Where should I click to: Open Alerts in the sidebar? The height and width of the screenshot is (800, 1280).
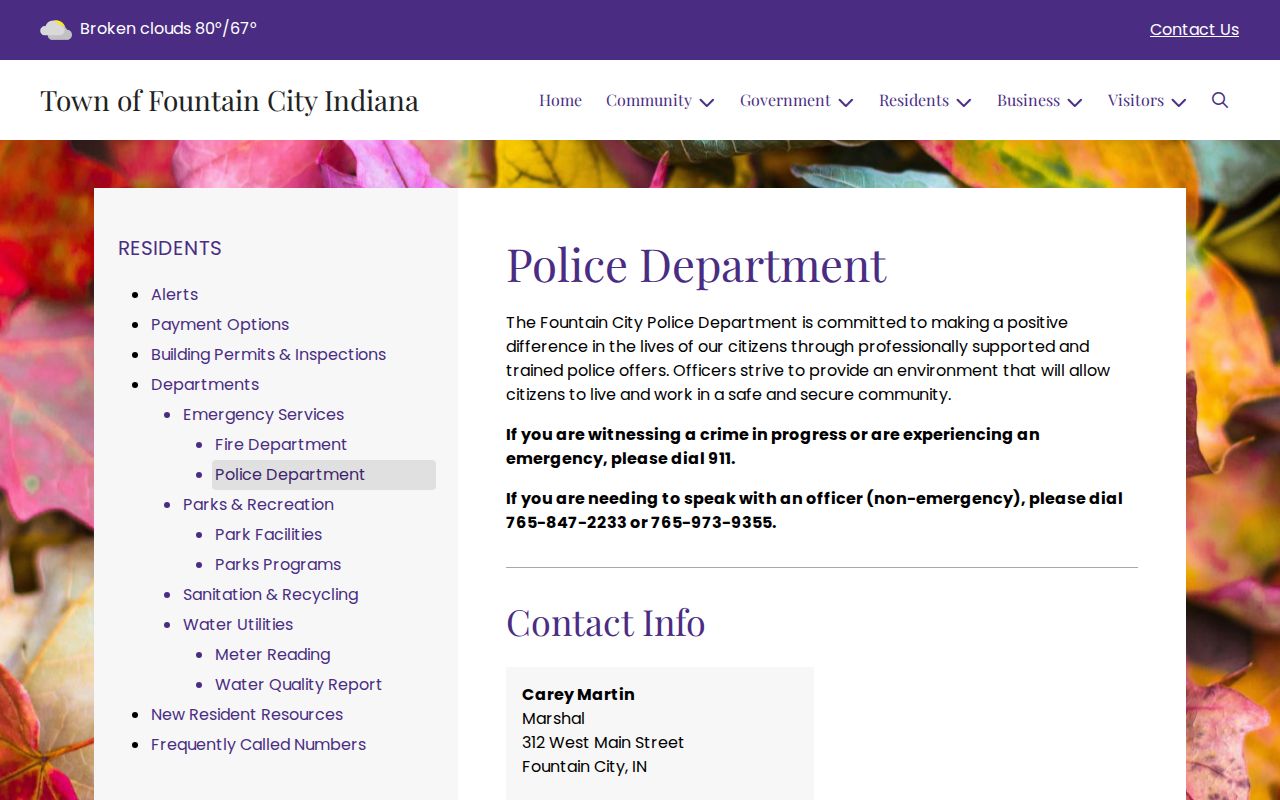(x=174, y=294)
